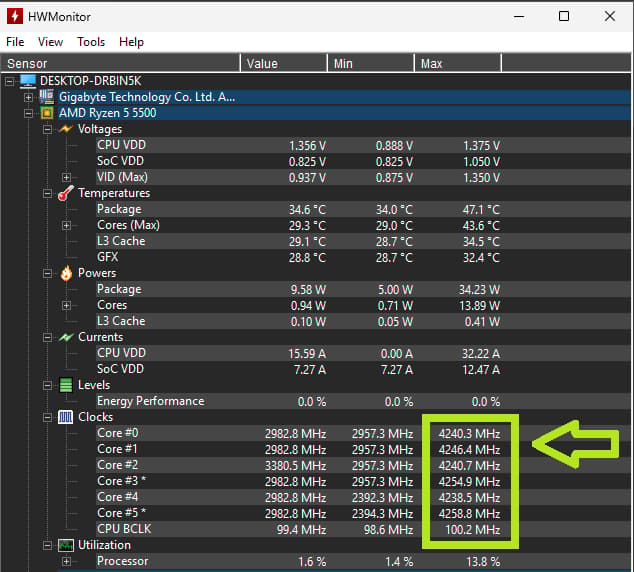Click the desktop computer icon beside DESKTOP-DRBIN5K
Image resolution: width=634 pixels, height=572 pixels.
click(28, 81)
